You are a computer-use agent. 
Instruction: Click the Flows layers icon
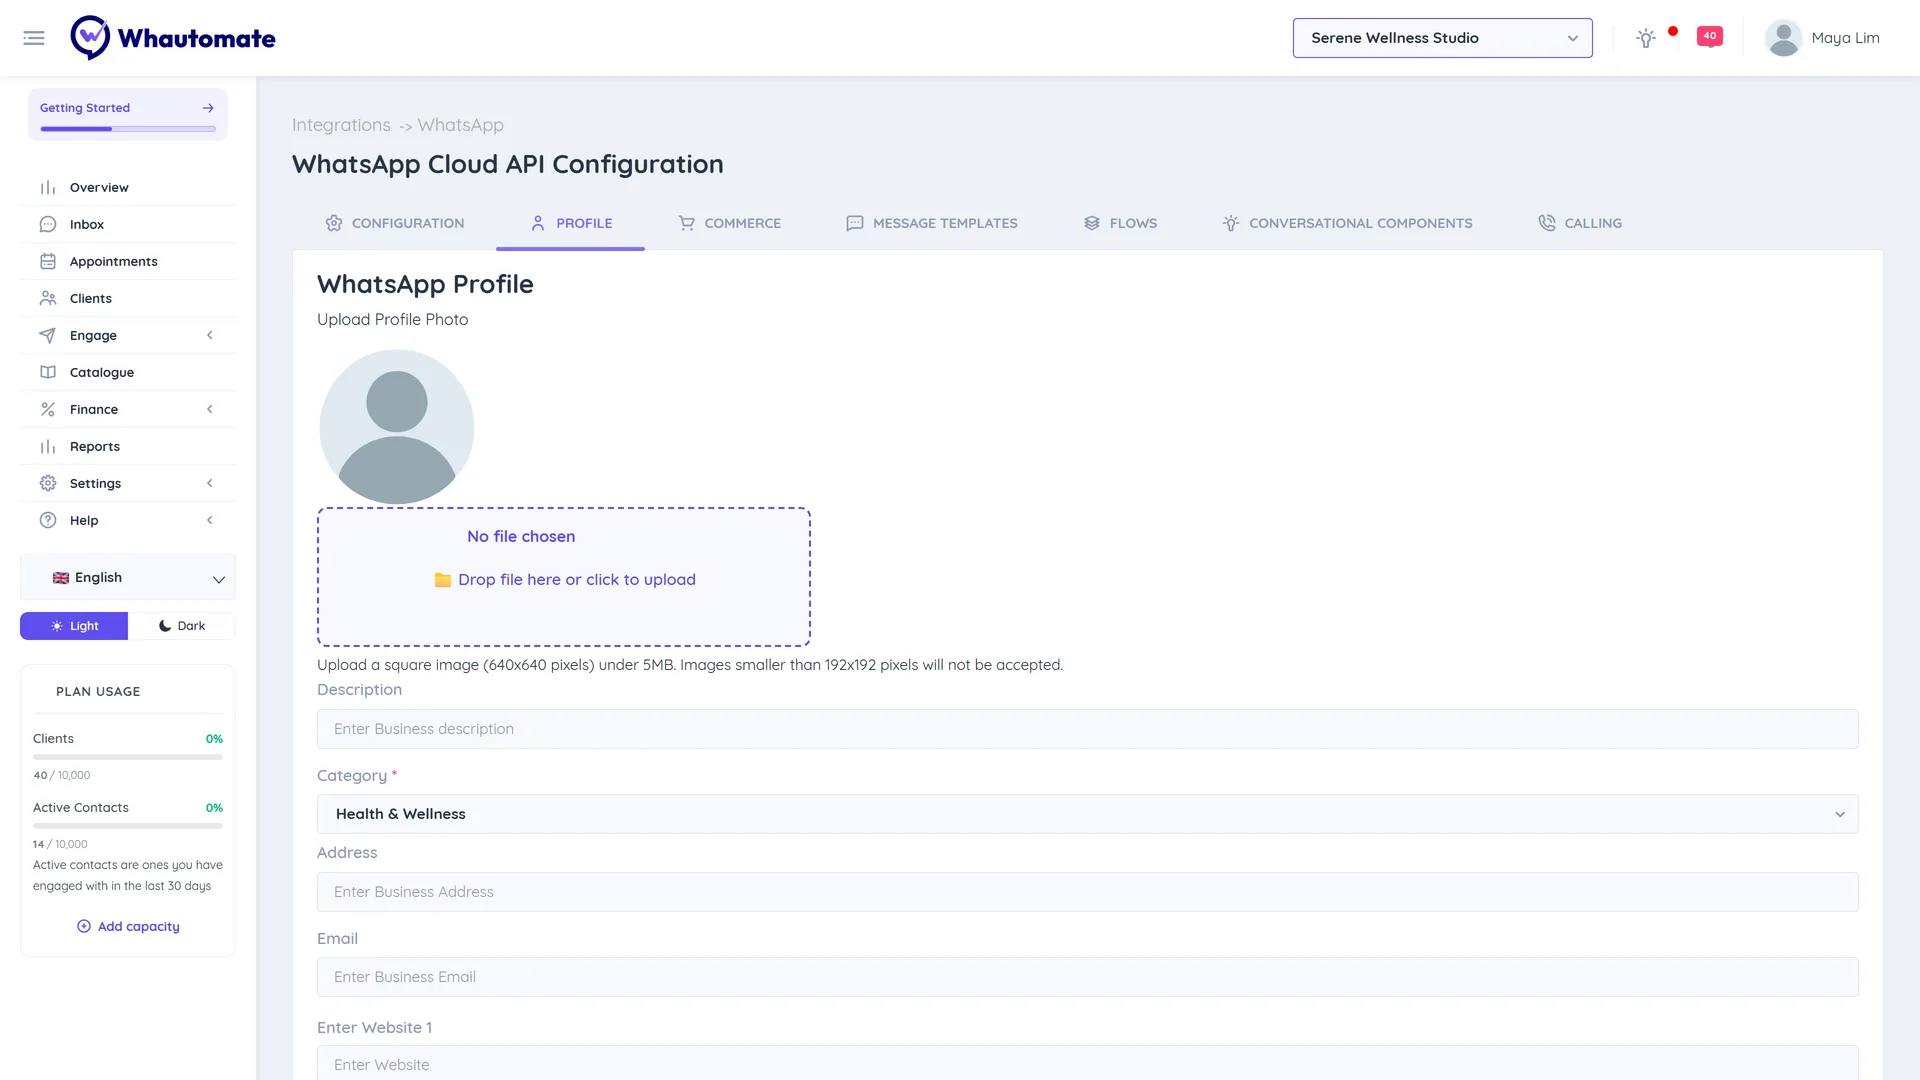coord(1092,223)
